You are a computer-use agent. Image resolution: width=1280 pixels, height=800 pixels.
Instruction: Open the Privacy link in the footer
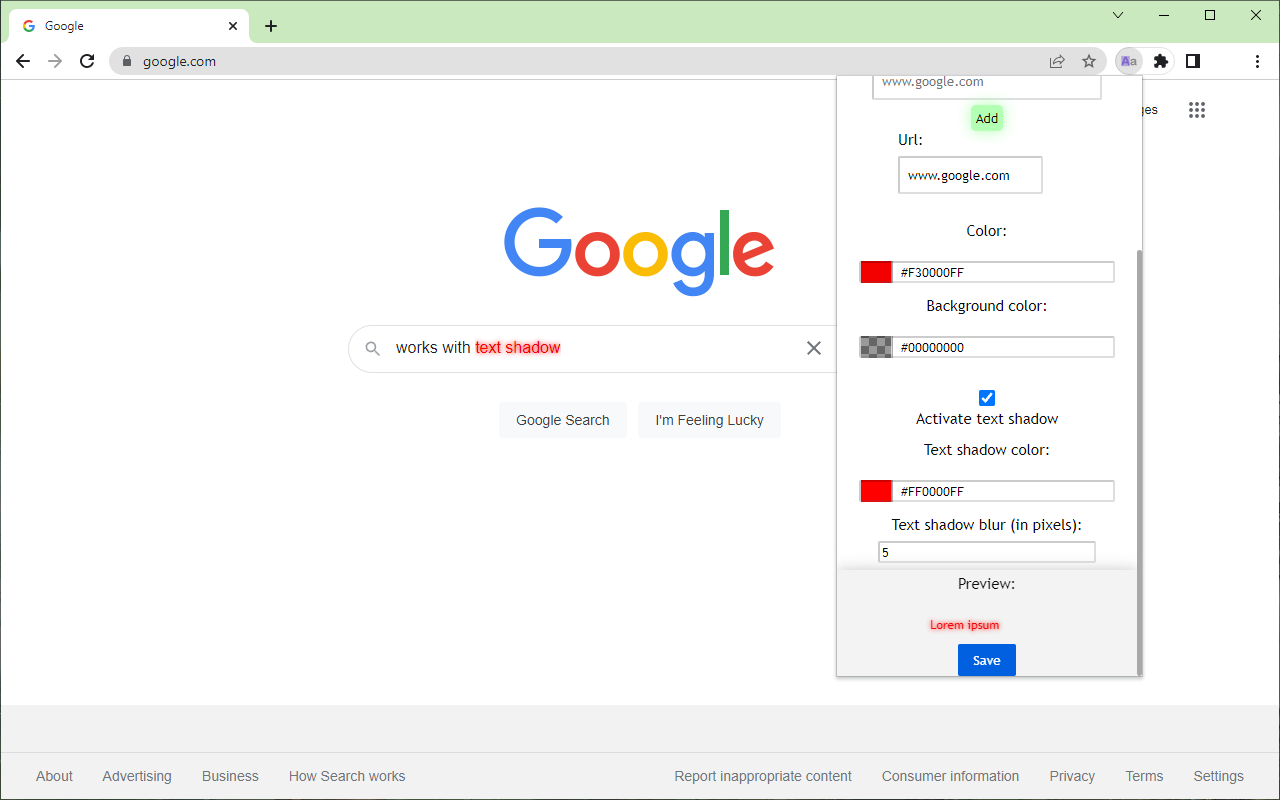[1071, 776]
